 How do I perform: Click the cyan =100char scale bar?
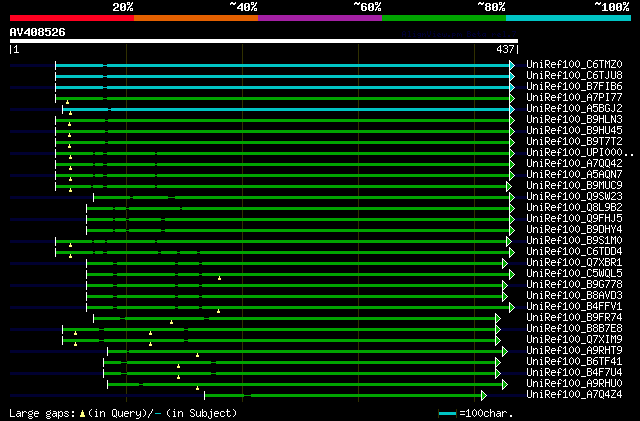(x=447, y=414)
